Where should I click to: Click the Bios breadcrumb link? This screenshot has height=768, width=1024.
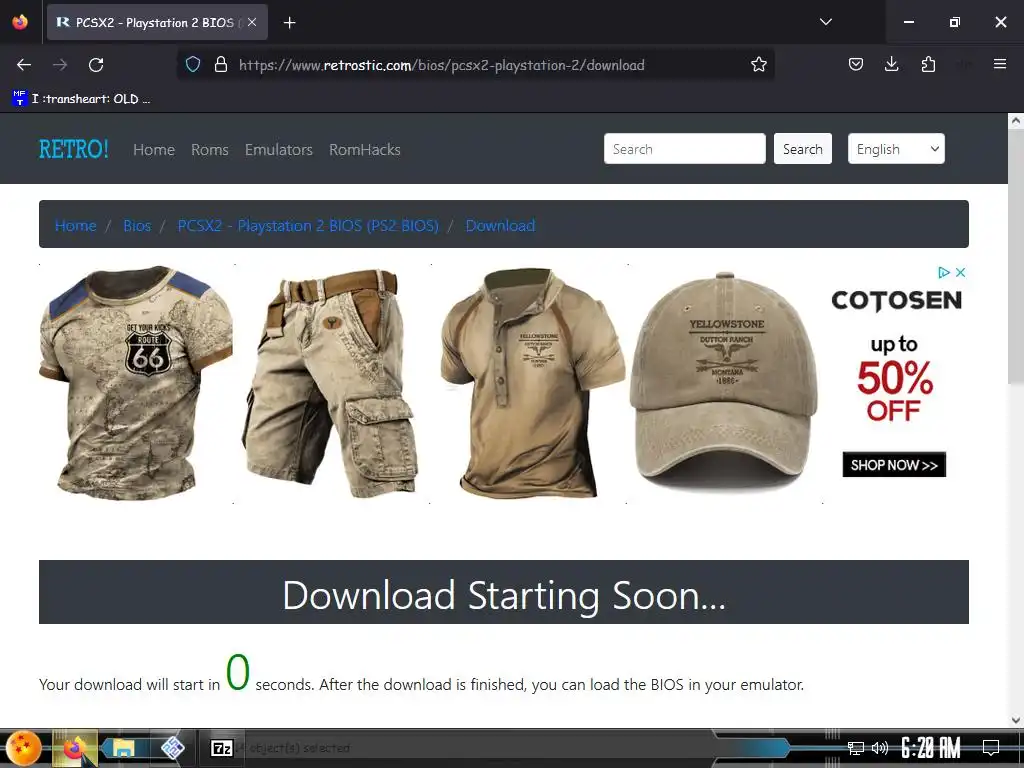pyautogui.click(x=137, y=225)
